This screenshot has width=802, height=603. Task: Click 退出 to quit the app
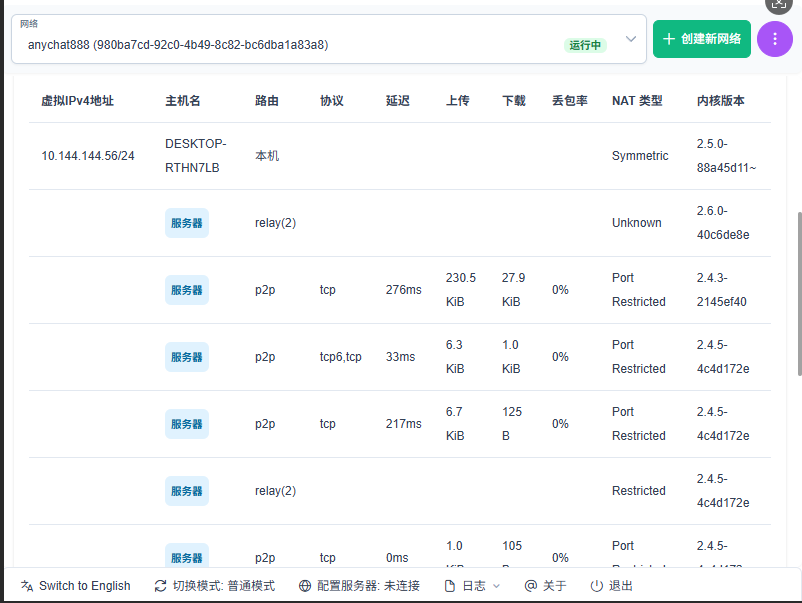[611, 586]
